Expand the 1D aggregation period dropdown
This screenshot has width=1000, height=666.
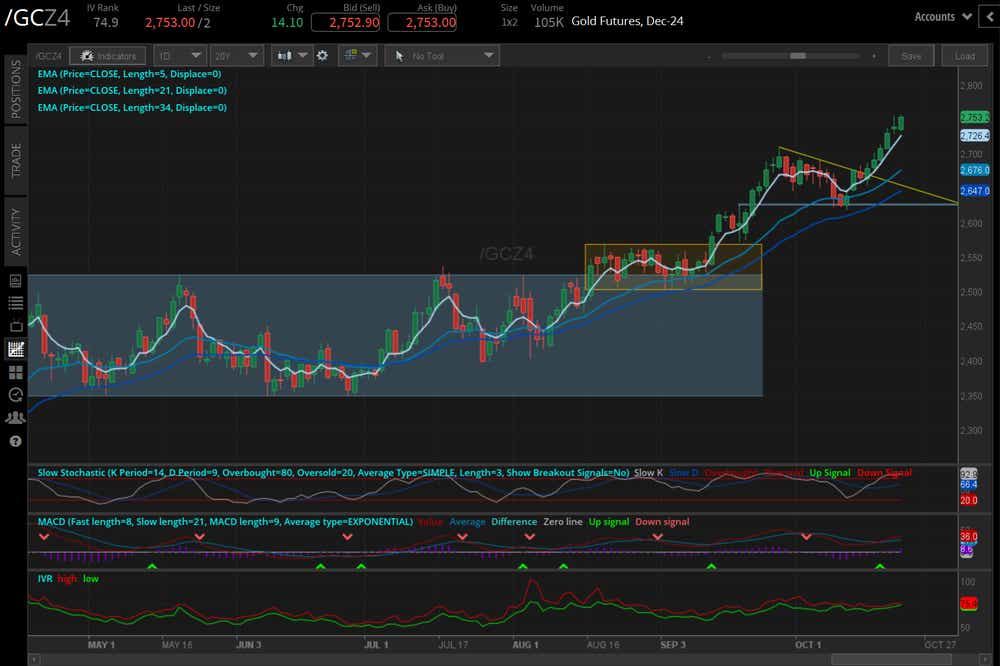tap(178, 56)
